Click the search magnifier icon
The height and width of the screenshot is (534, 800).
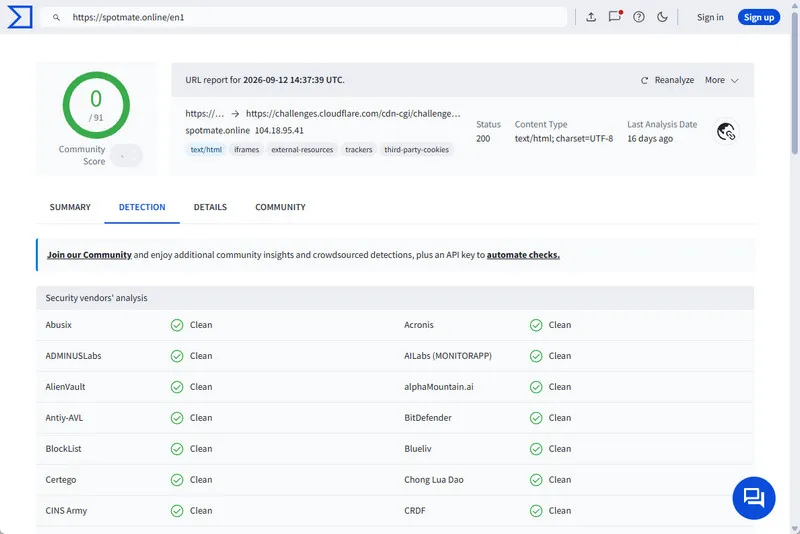57,17
